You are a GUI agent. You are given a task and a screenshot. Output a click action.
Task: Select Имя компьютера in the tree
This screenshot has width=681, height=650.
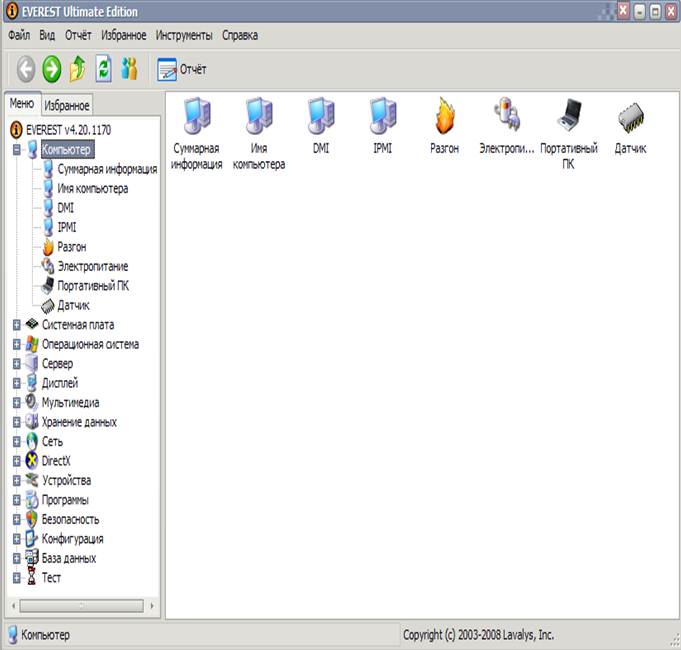click(93, 188)
